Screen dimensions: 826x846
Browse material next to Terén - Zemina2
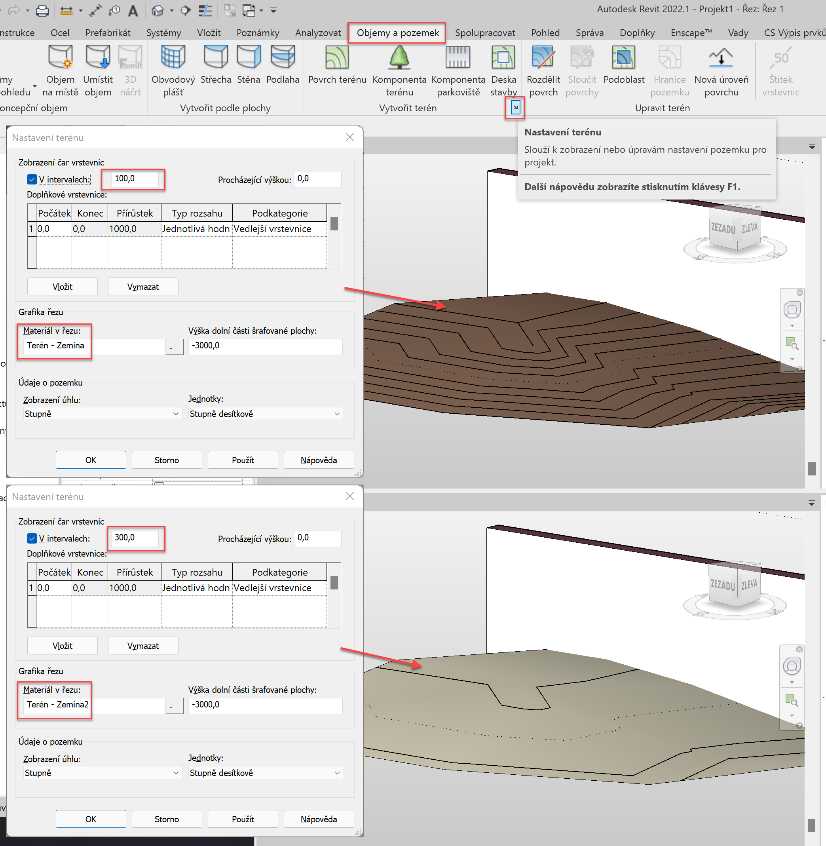(x=174, y=706)
